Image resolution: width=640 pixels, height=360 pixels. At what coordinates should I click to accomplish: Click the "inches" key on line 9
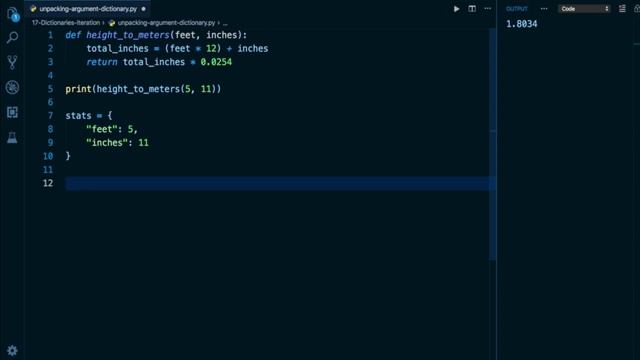click(107, 143)
